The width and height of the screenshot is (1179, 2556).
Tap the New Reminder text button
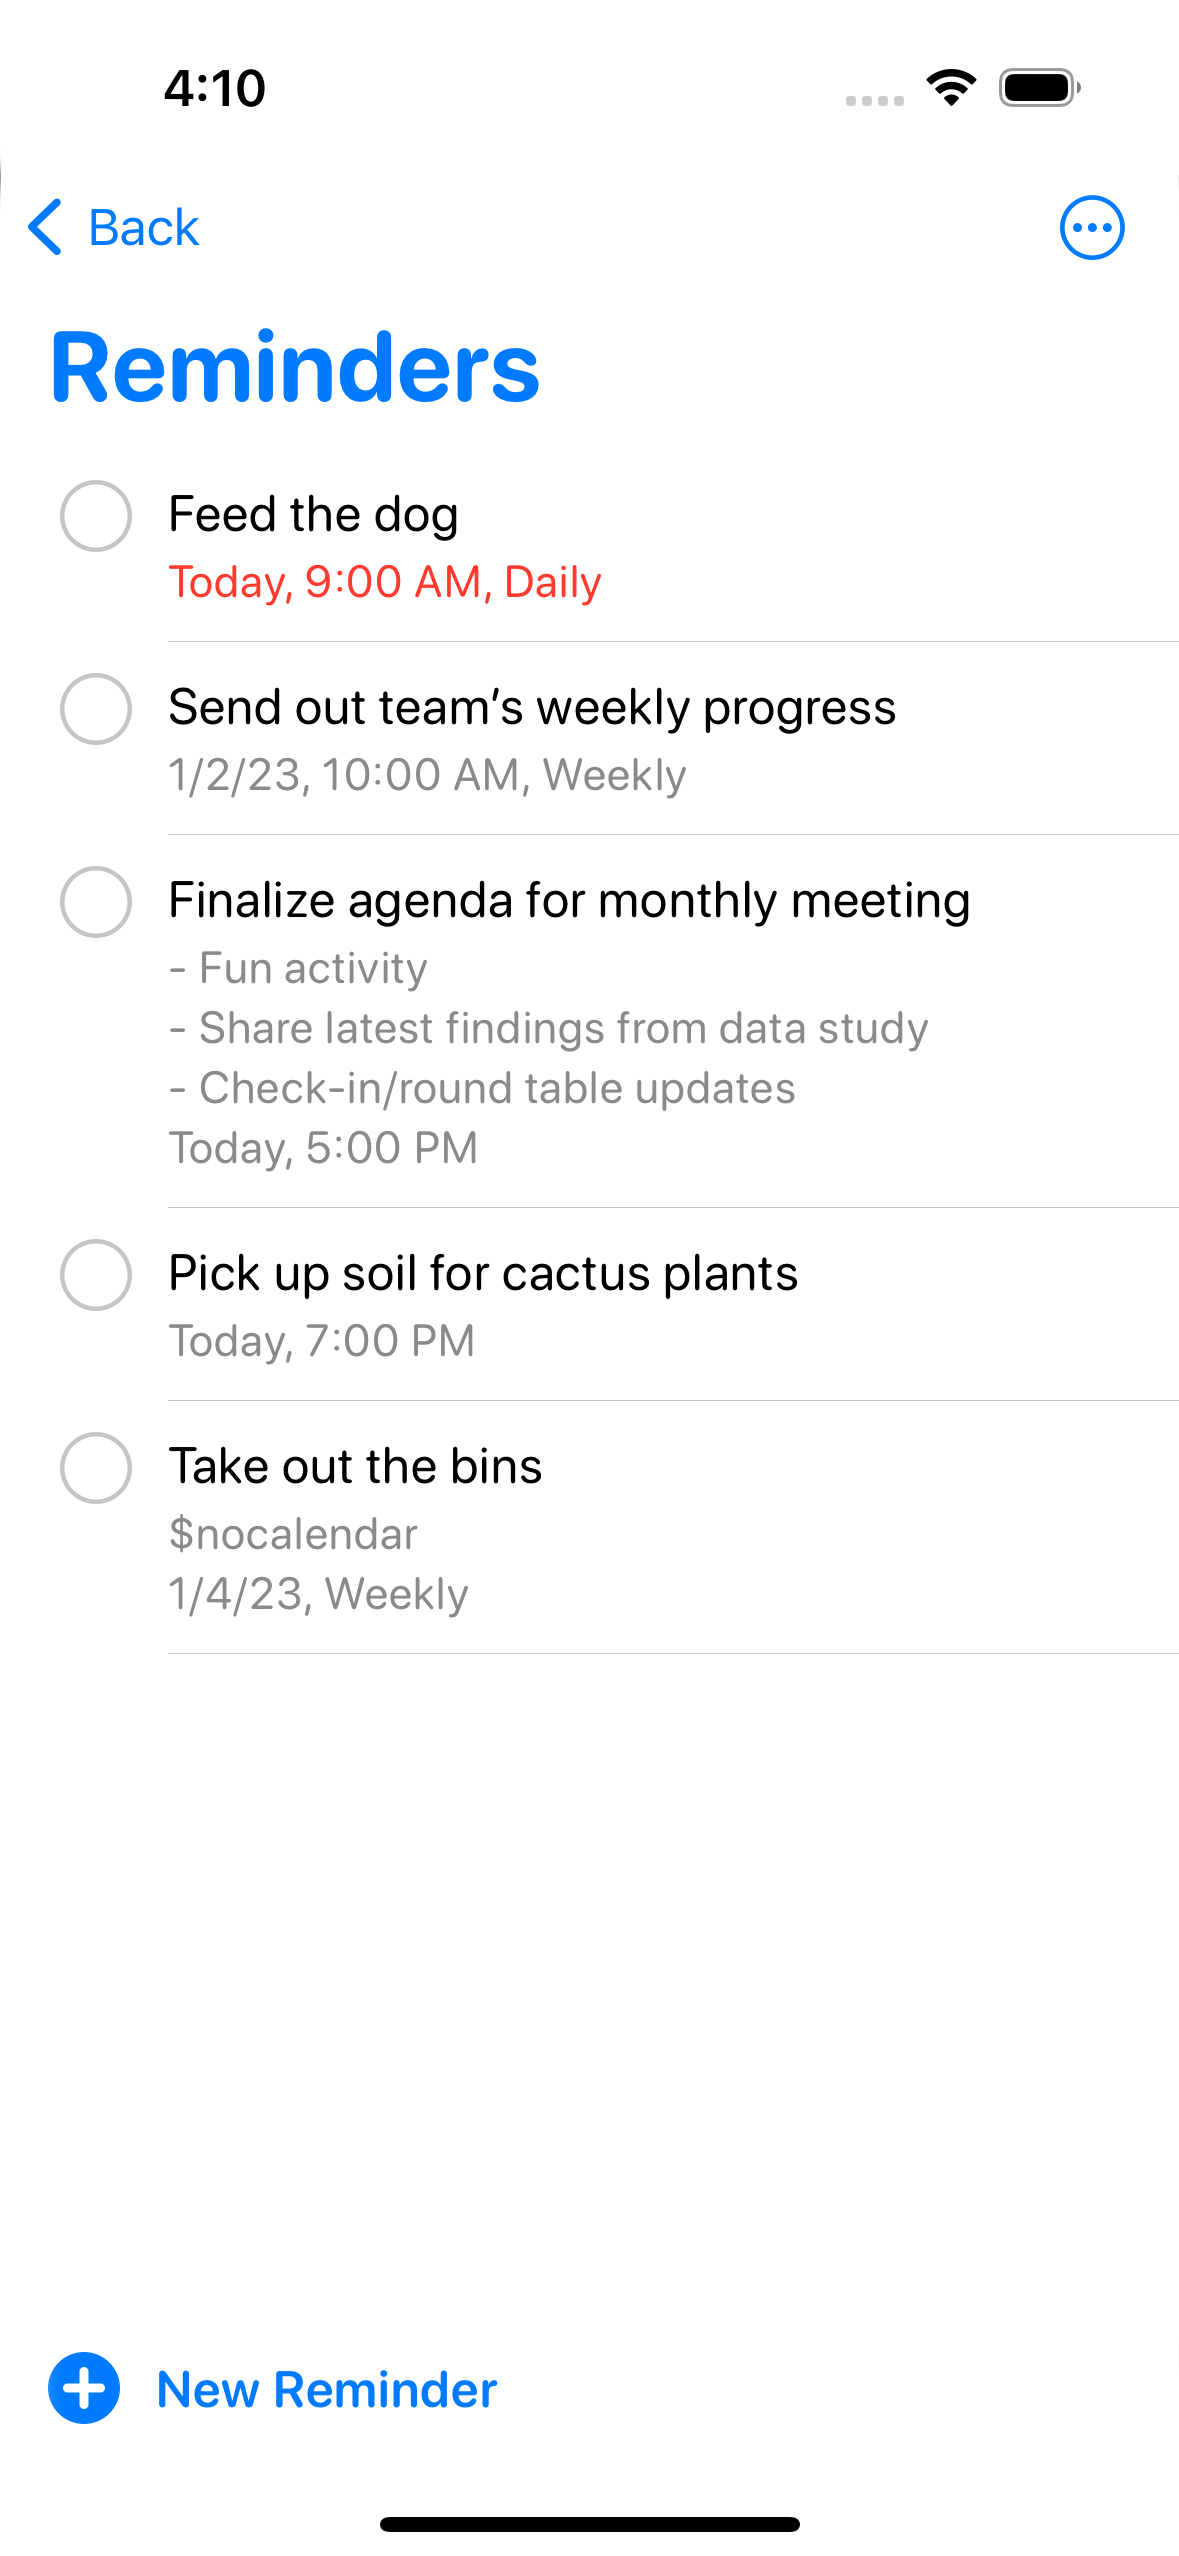pyautogui.click(x=327, y=2390)
